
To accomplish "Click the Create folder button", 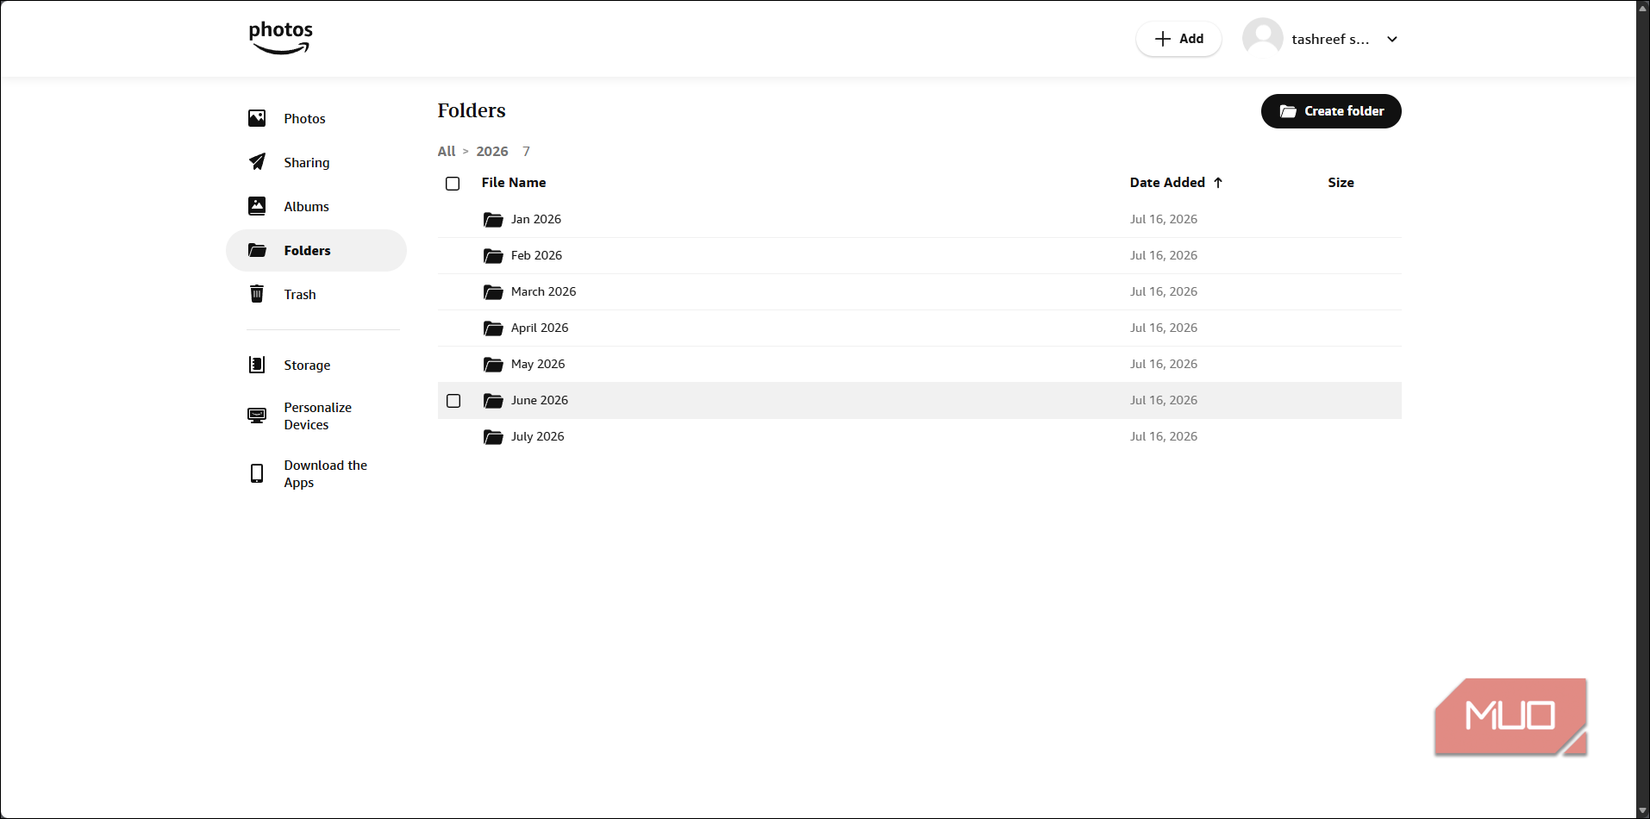I will [1331, 111].
